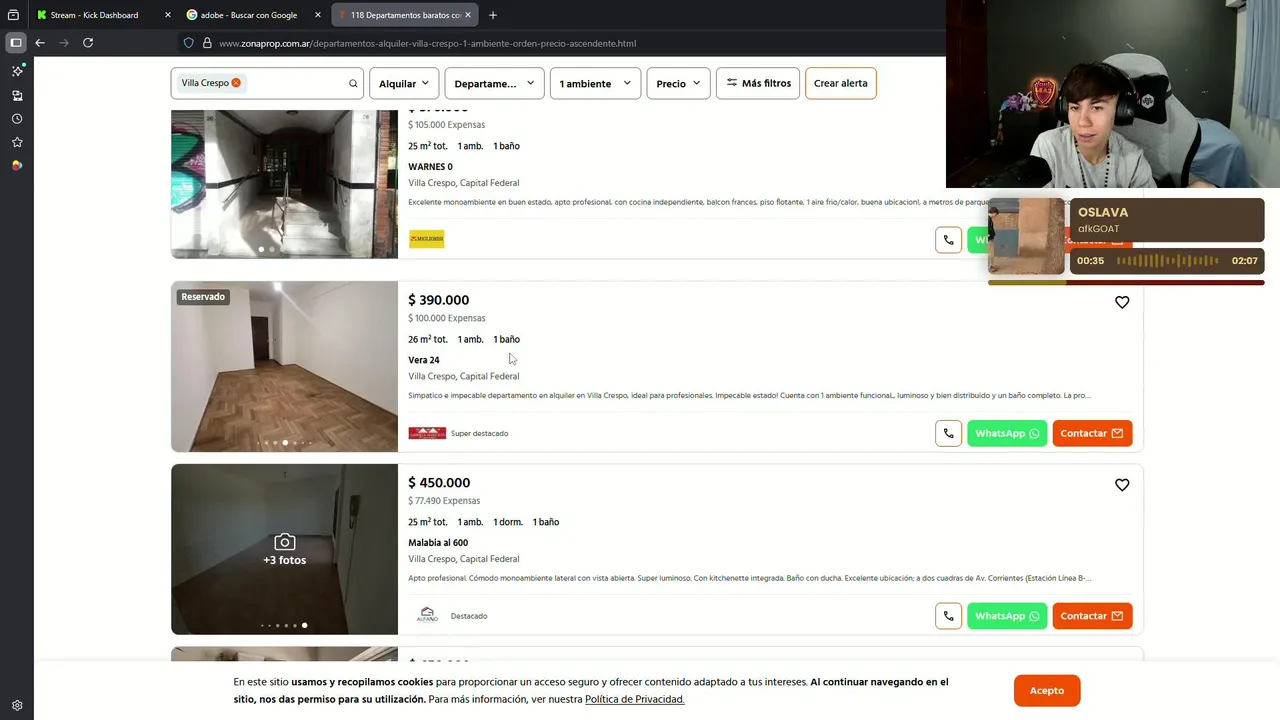Viewport: 1280px width, 720px height.
Task: Click the OSLAVA song album thumbnail
Action: (1027, 236)
